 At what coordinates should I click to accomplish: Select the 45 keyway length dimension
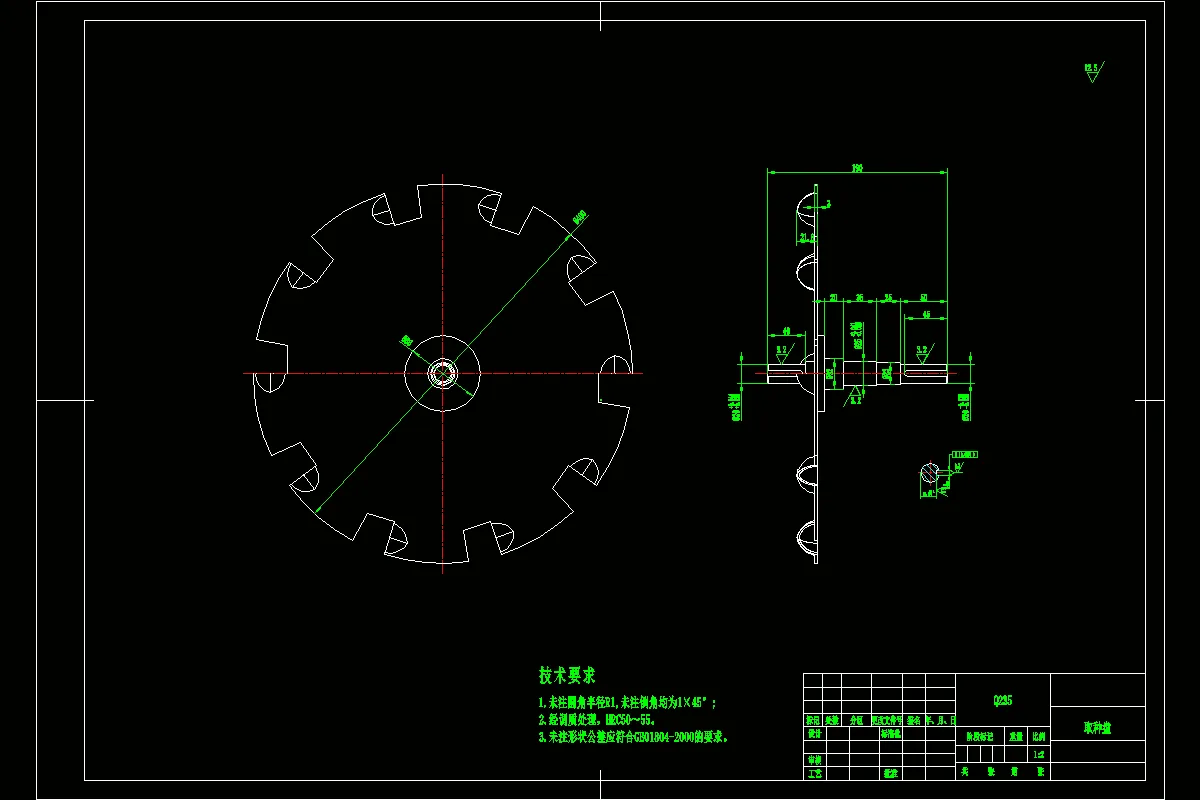pyautogui.click(x=926, y=314)
